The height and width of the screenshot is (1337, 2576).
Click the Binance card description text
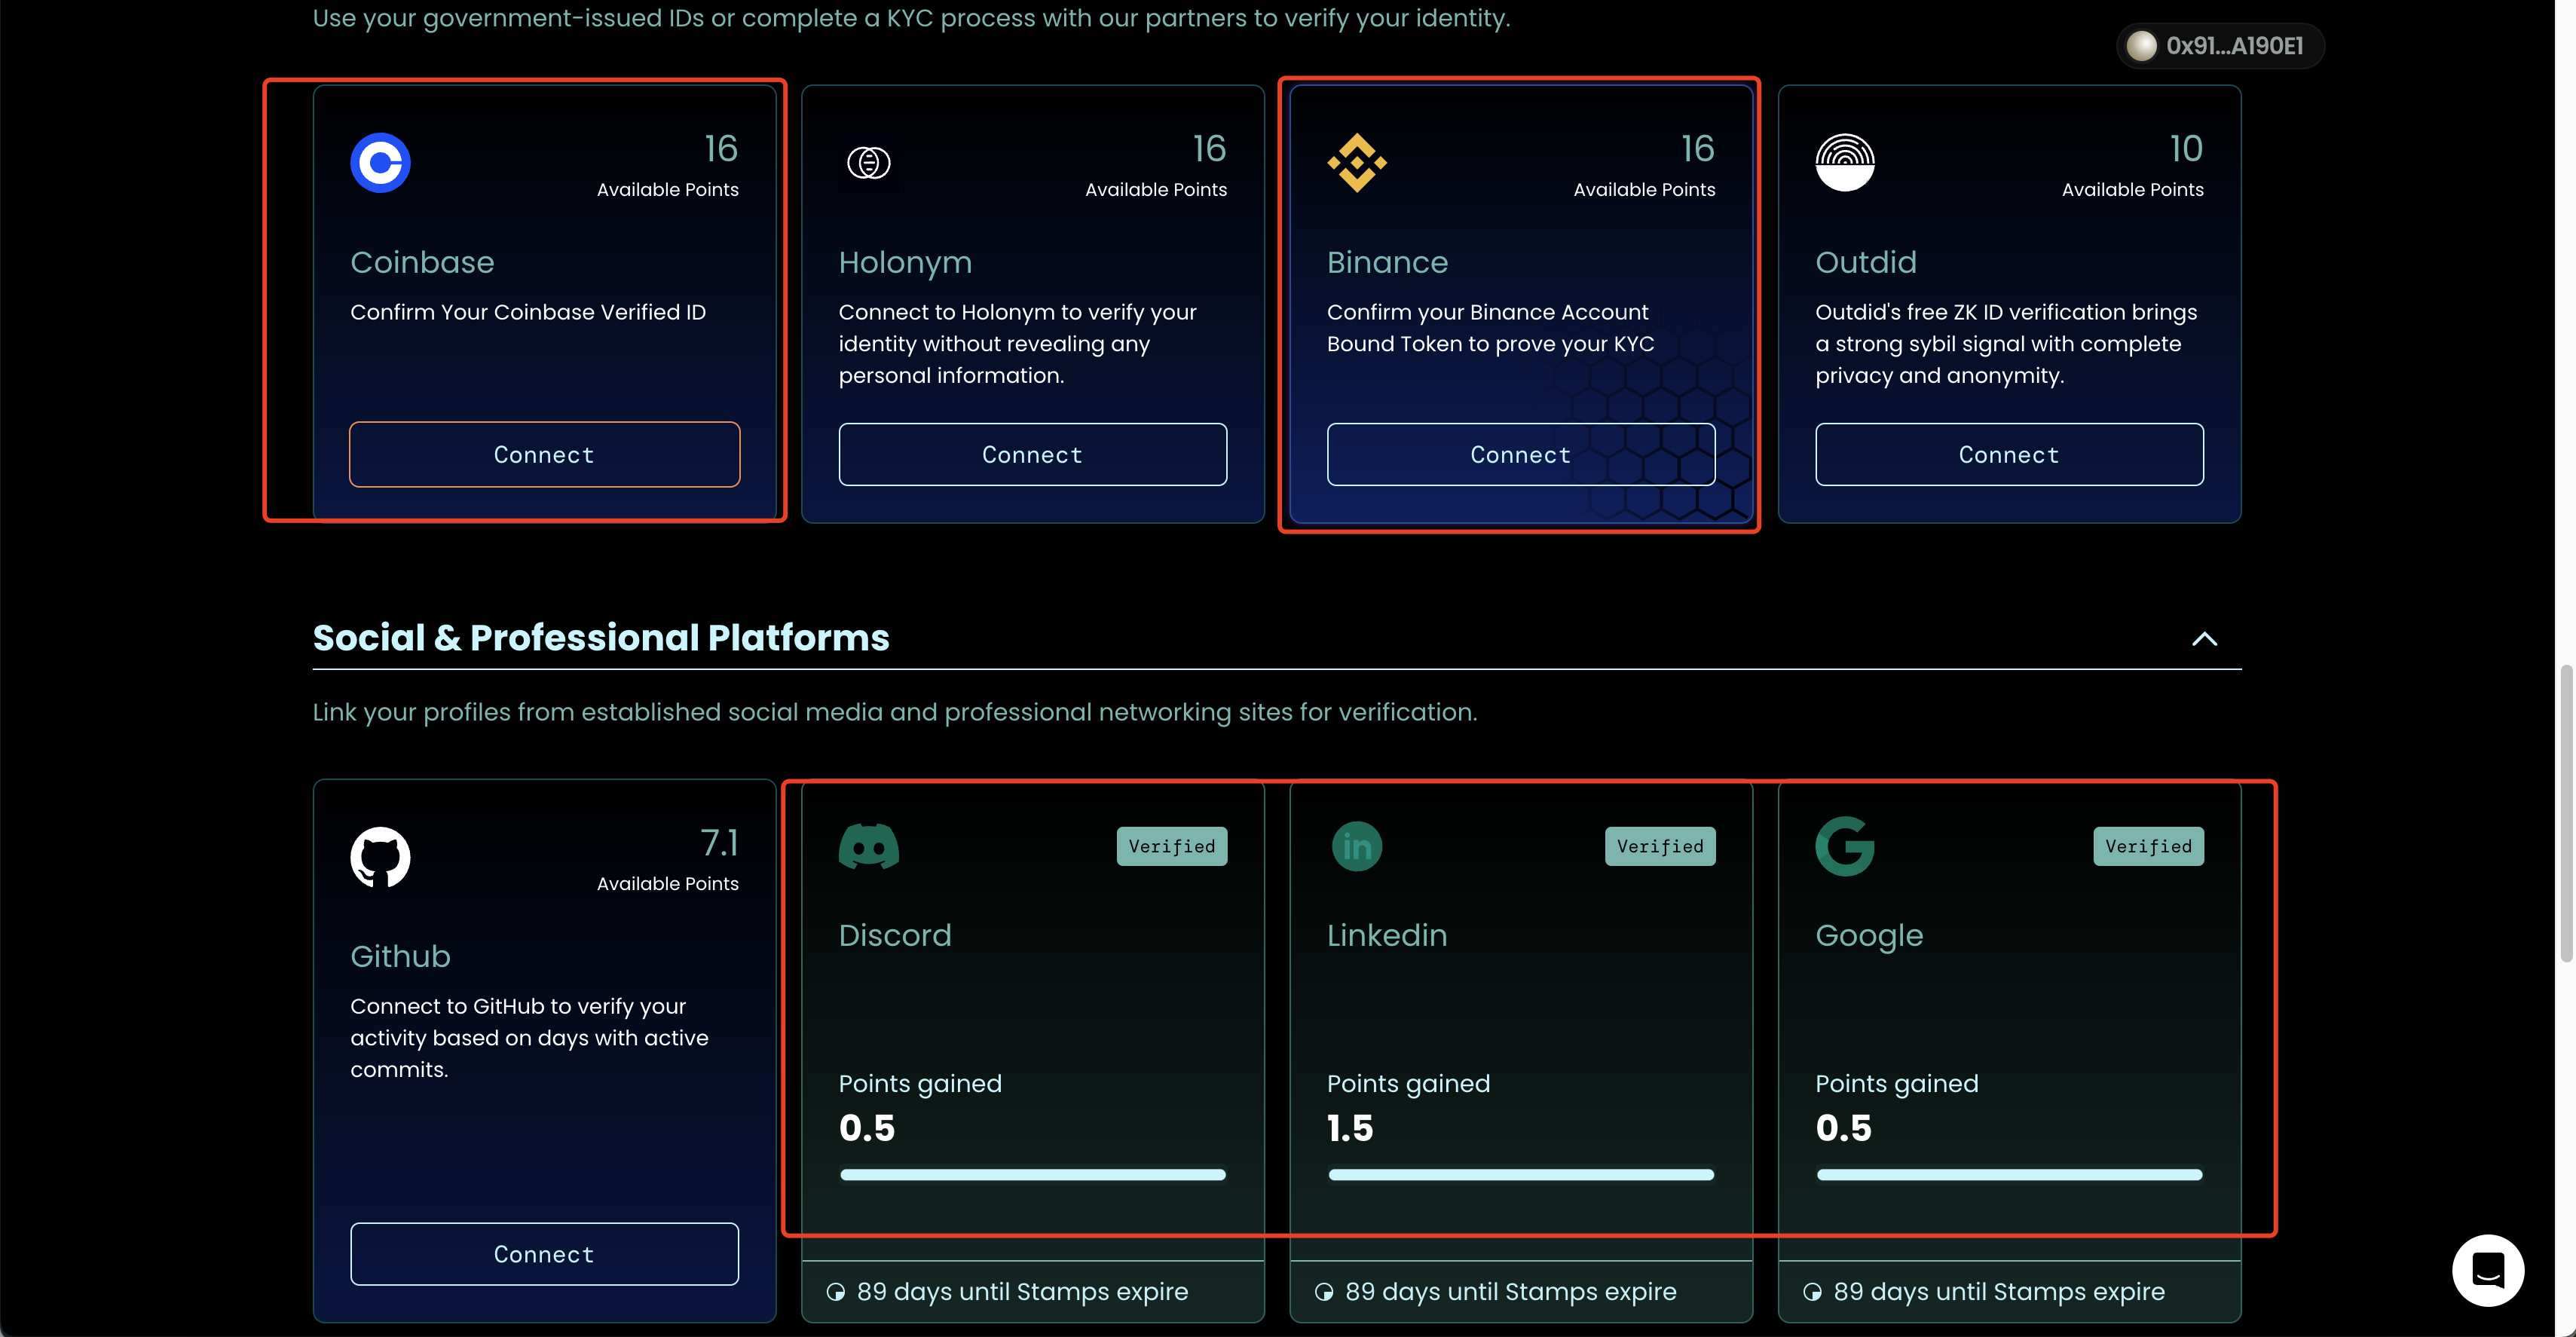[1490, 328]
